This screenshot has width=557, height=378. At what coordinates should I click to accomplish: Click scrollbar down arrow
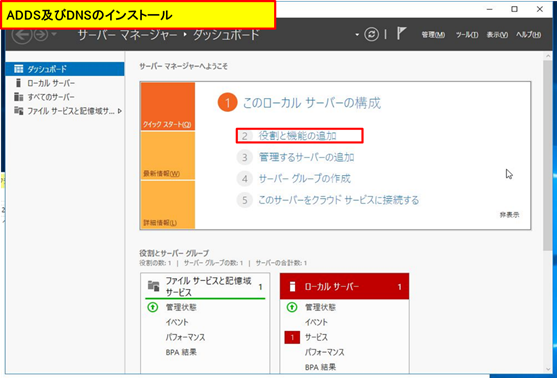click(x=547, y=369)
